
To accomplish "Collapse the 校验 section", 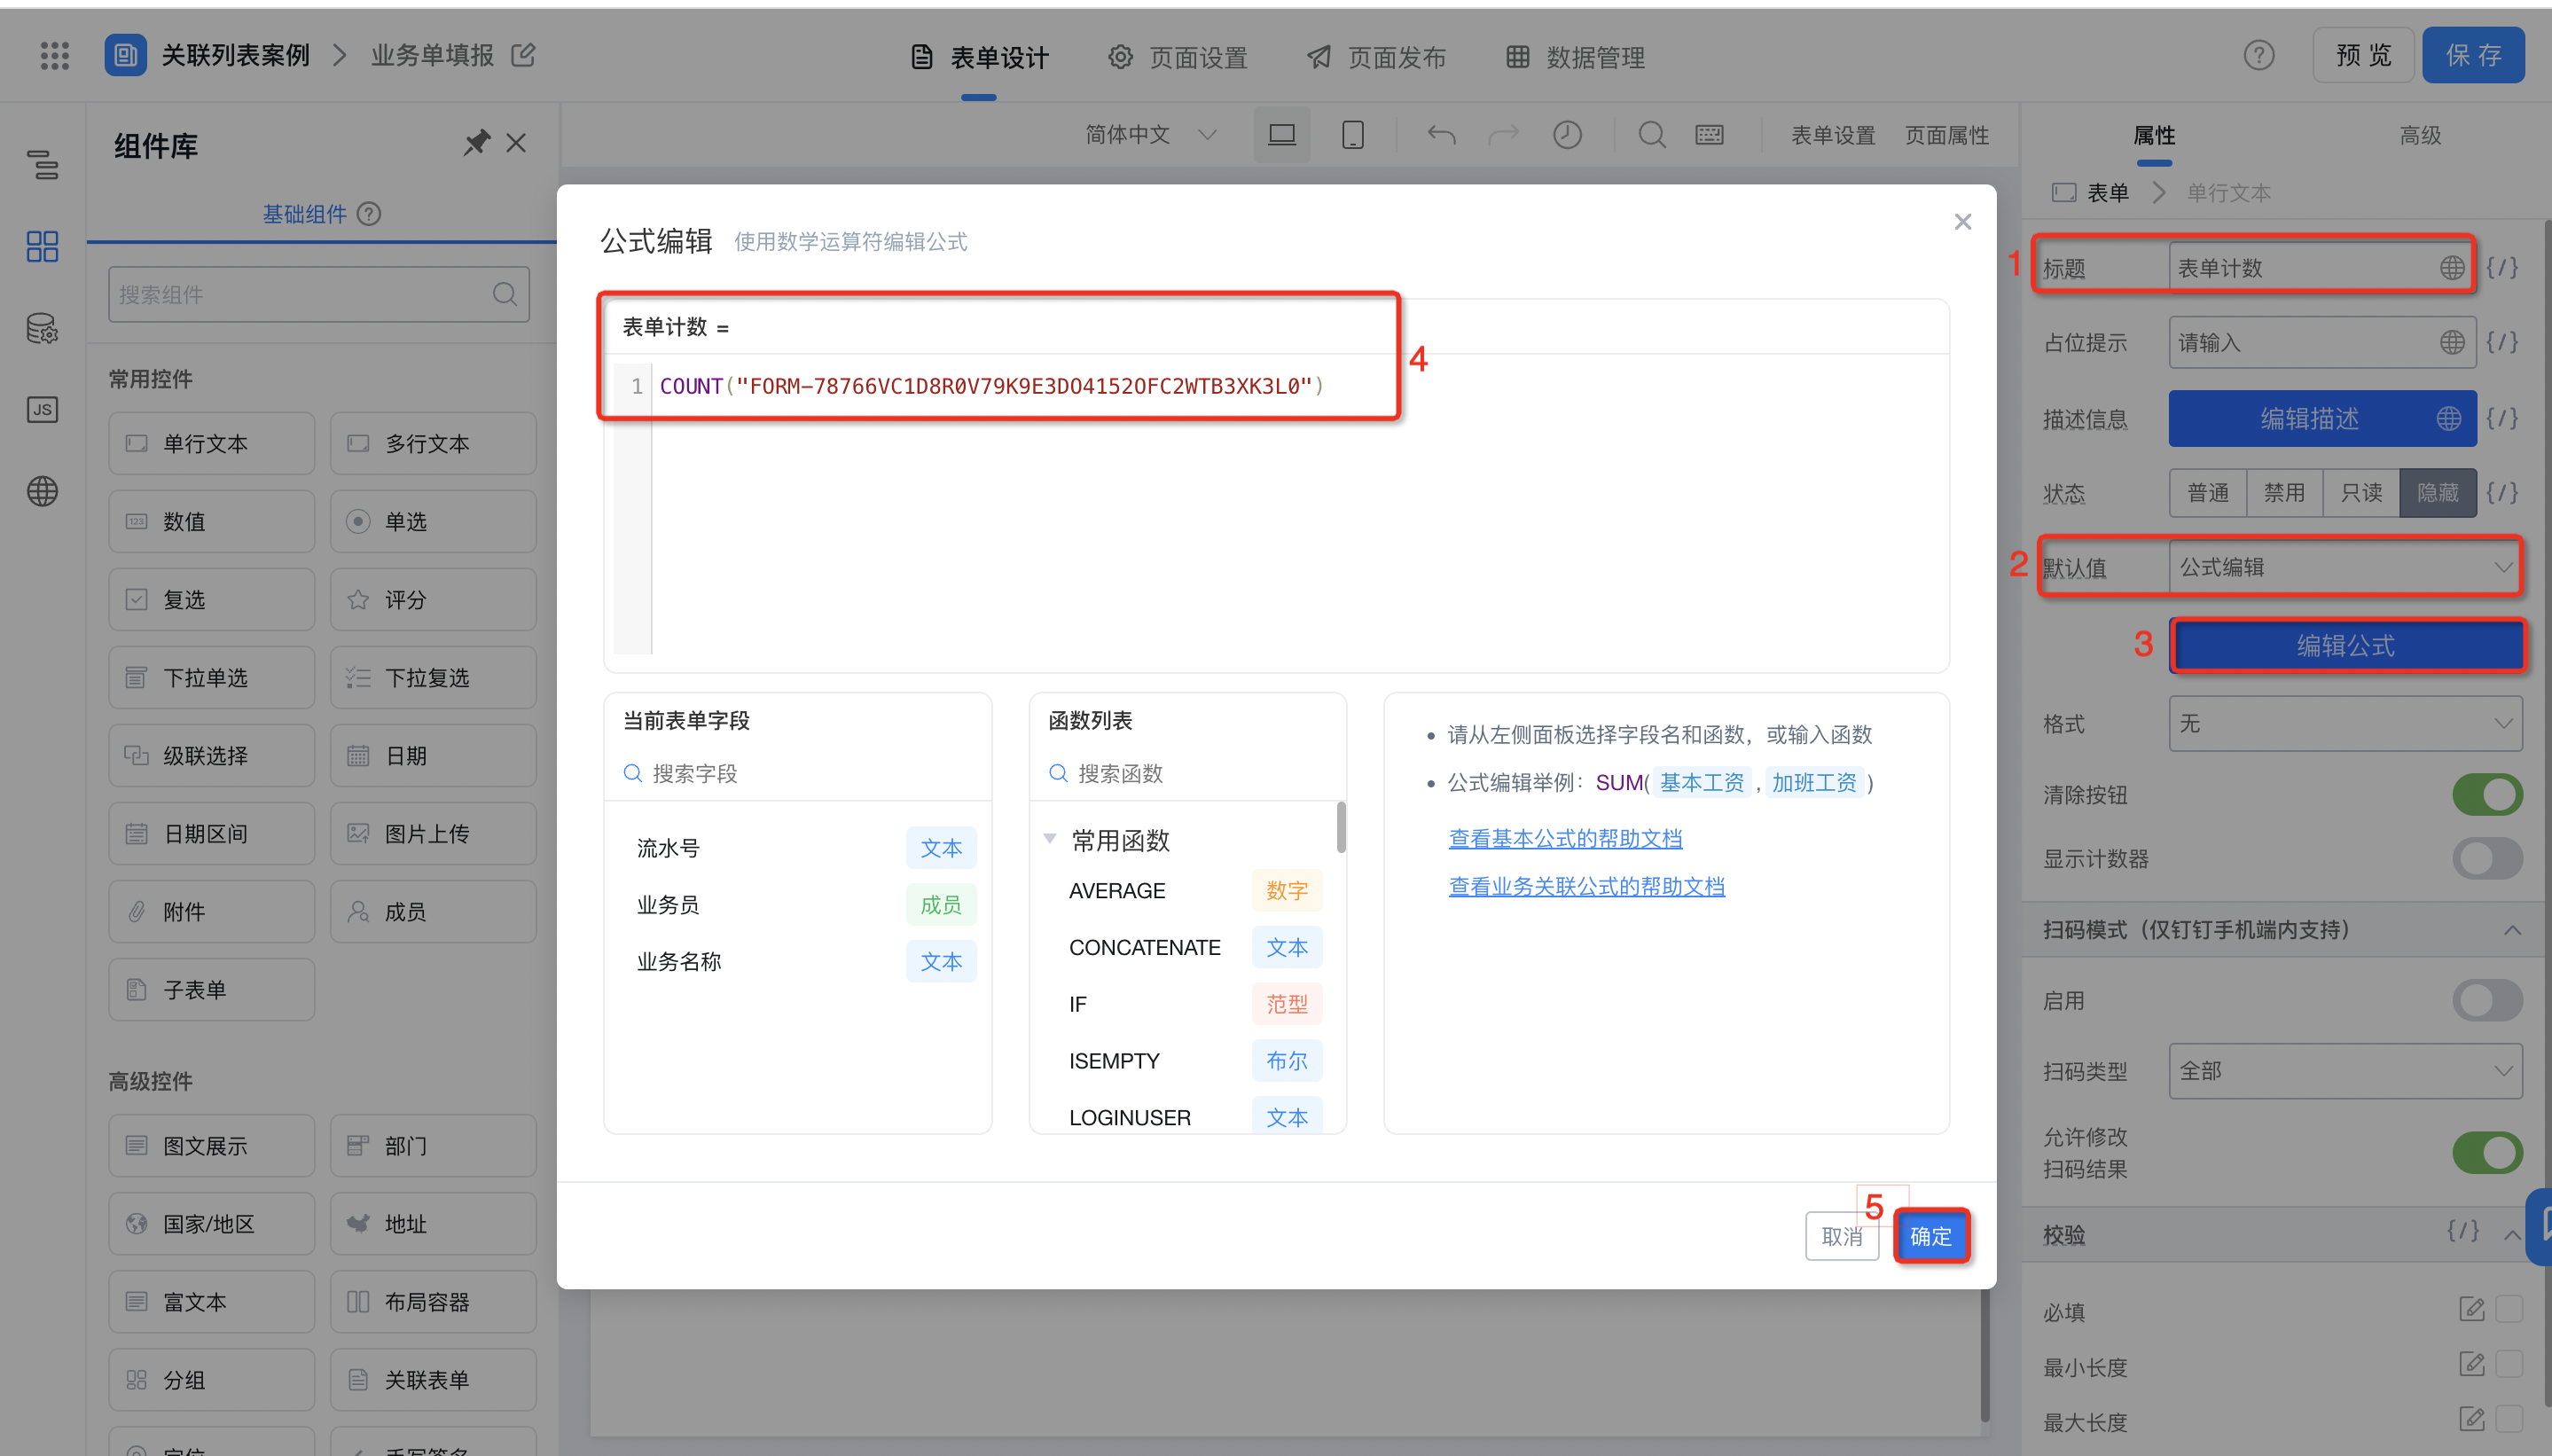I will pyautogui.click(x=2511, y=1235).
